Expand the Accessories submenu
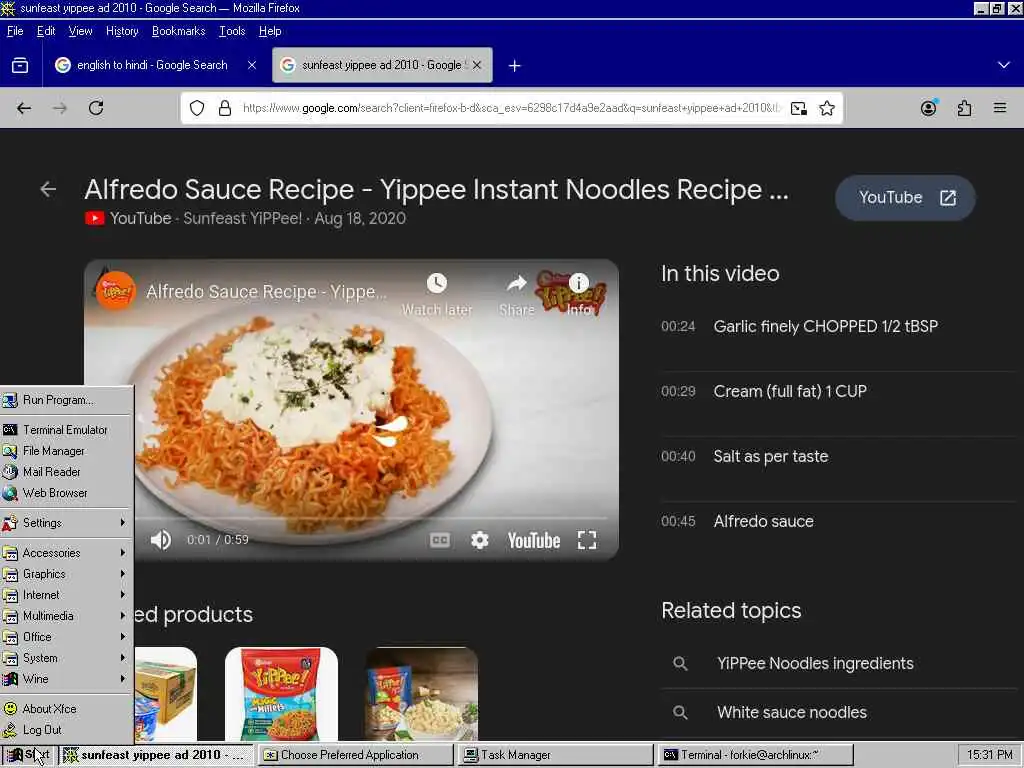This screenshot has height=768, width=1024. tap(67, 552)
